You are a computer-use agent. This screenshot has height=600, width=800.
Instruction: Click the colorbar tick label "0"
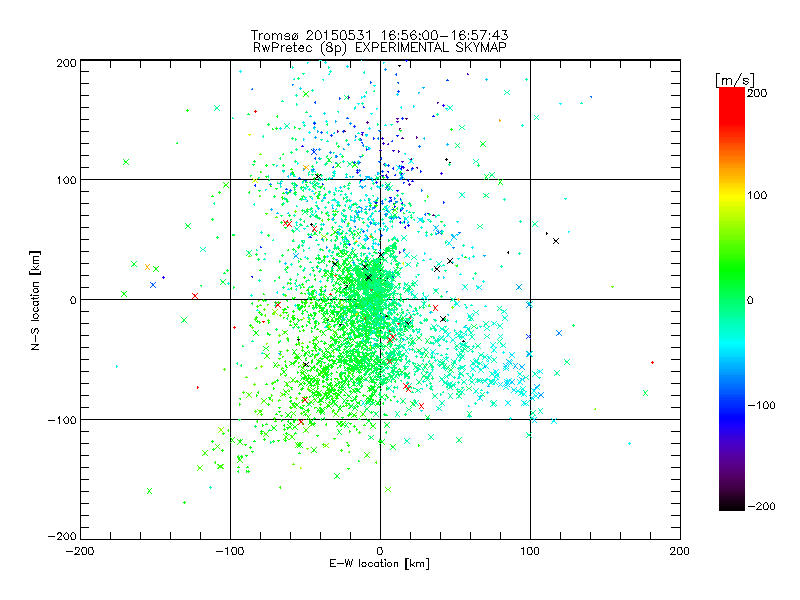point(750,300)
